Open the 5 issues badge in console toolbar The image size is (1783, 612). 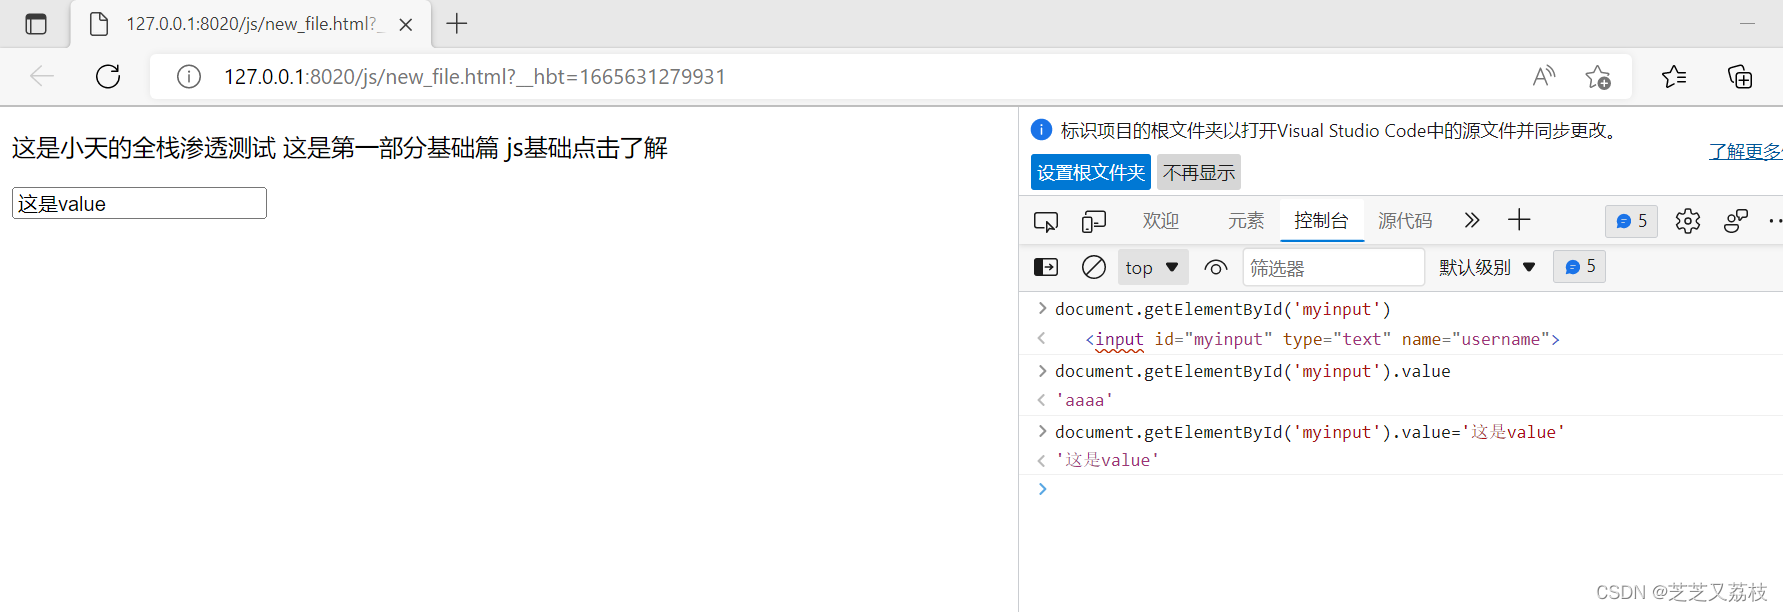(x=1579, y=267)
